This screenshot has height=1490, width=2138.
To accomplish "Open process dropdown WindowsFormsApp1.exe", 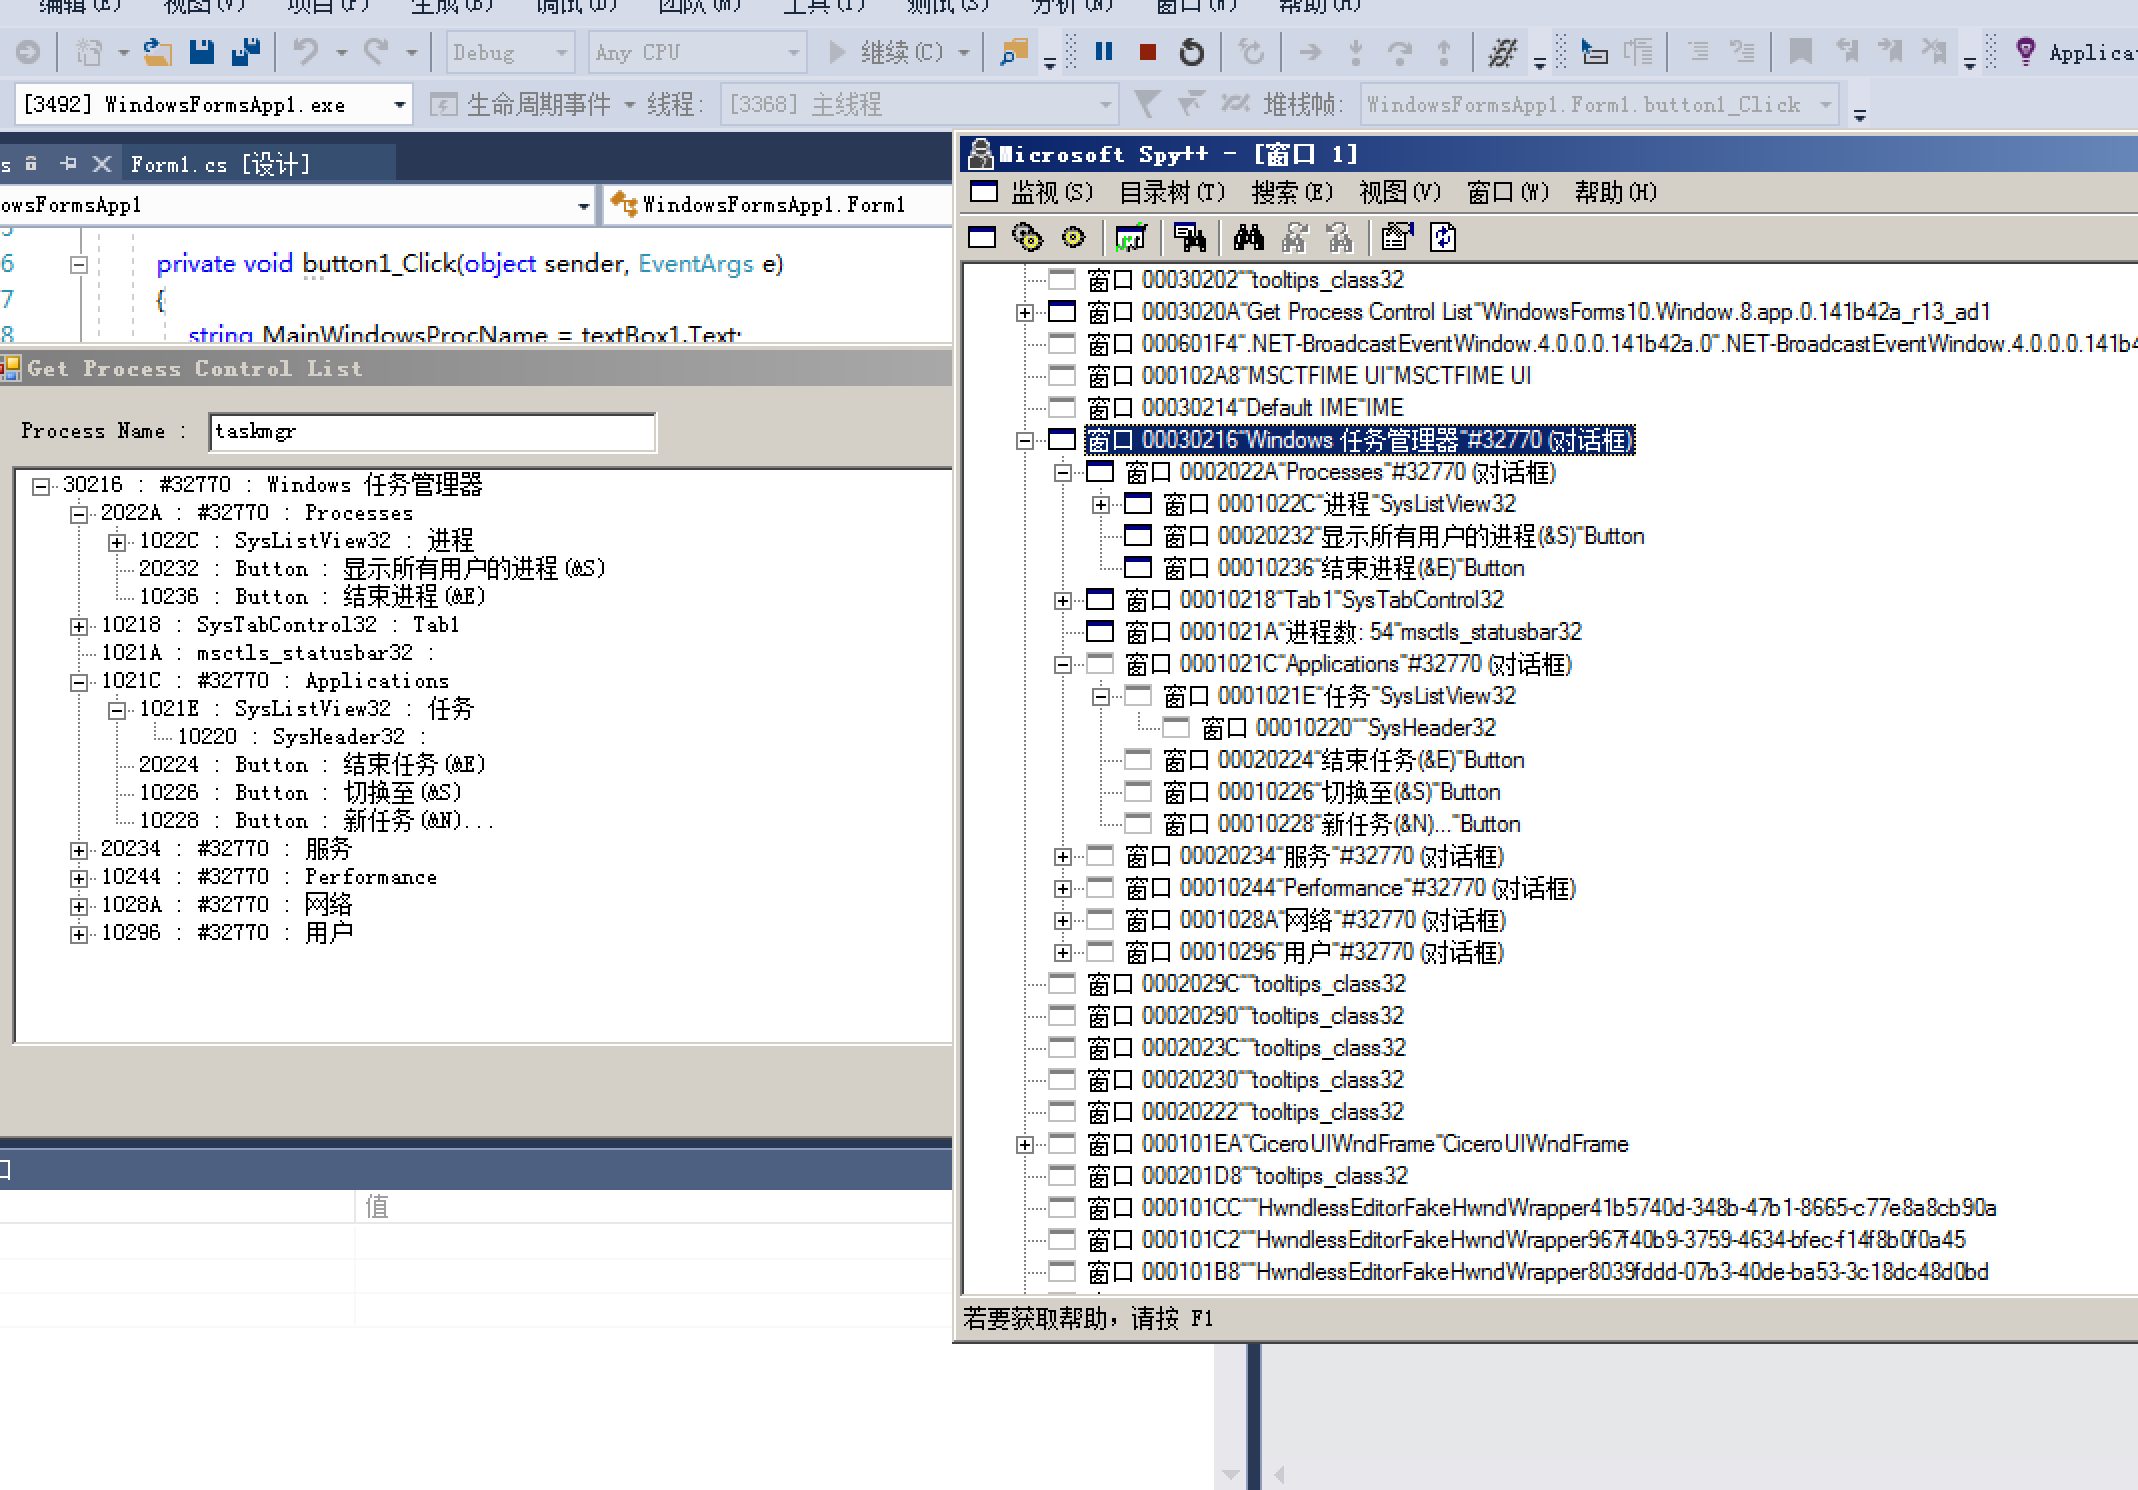I will [x=399, y=105].
